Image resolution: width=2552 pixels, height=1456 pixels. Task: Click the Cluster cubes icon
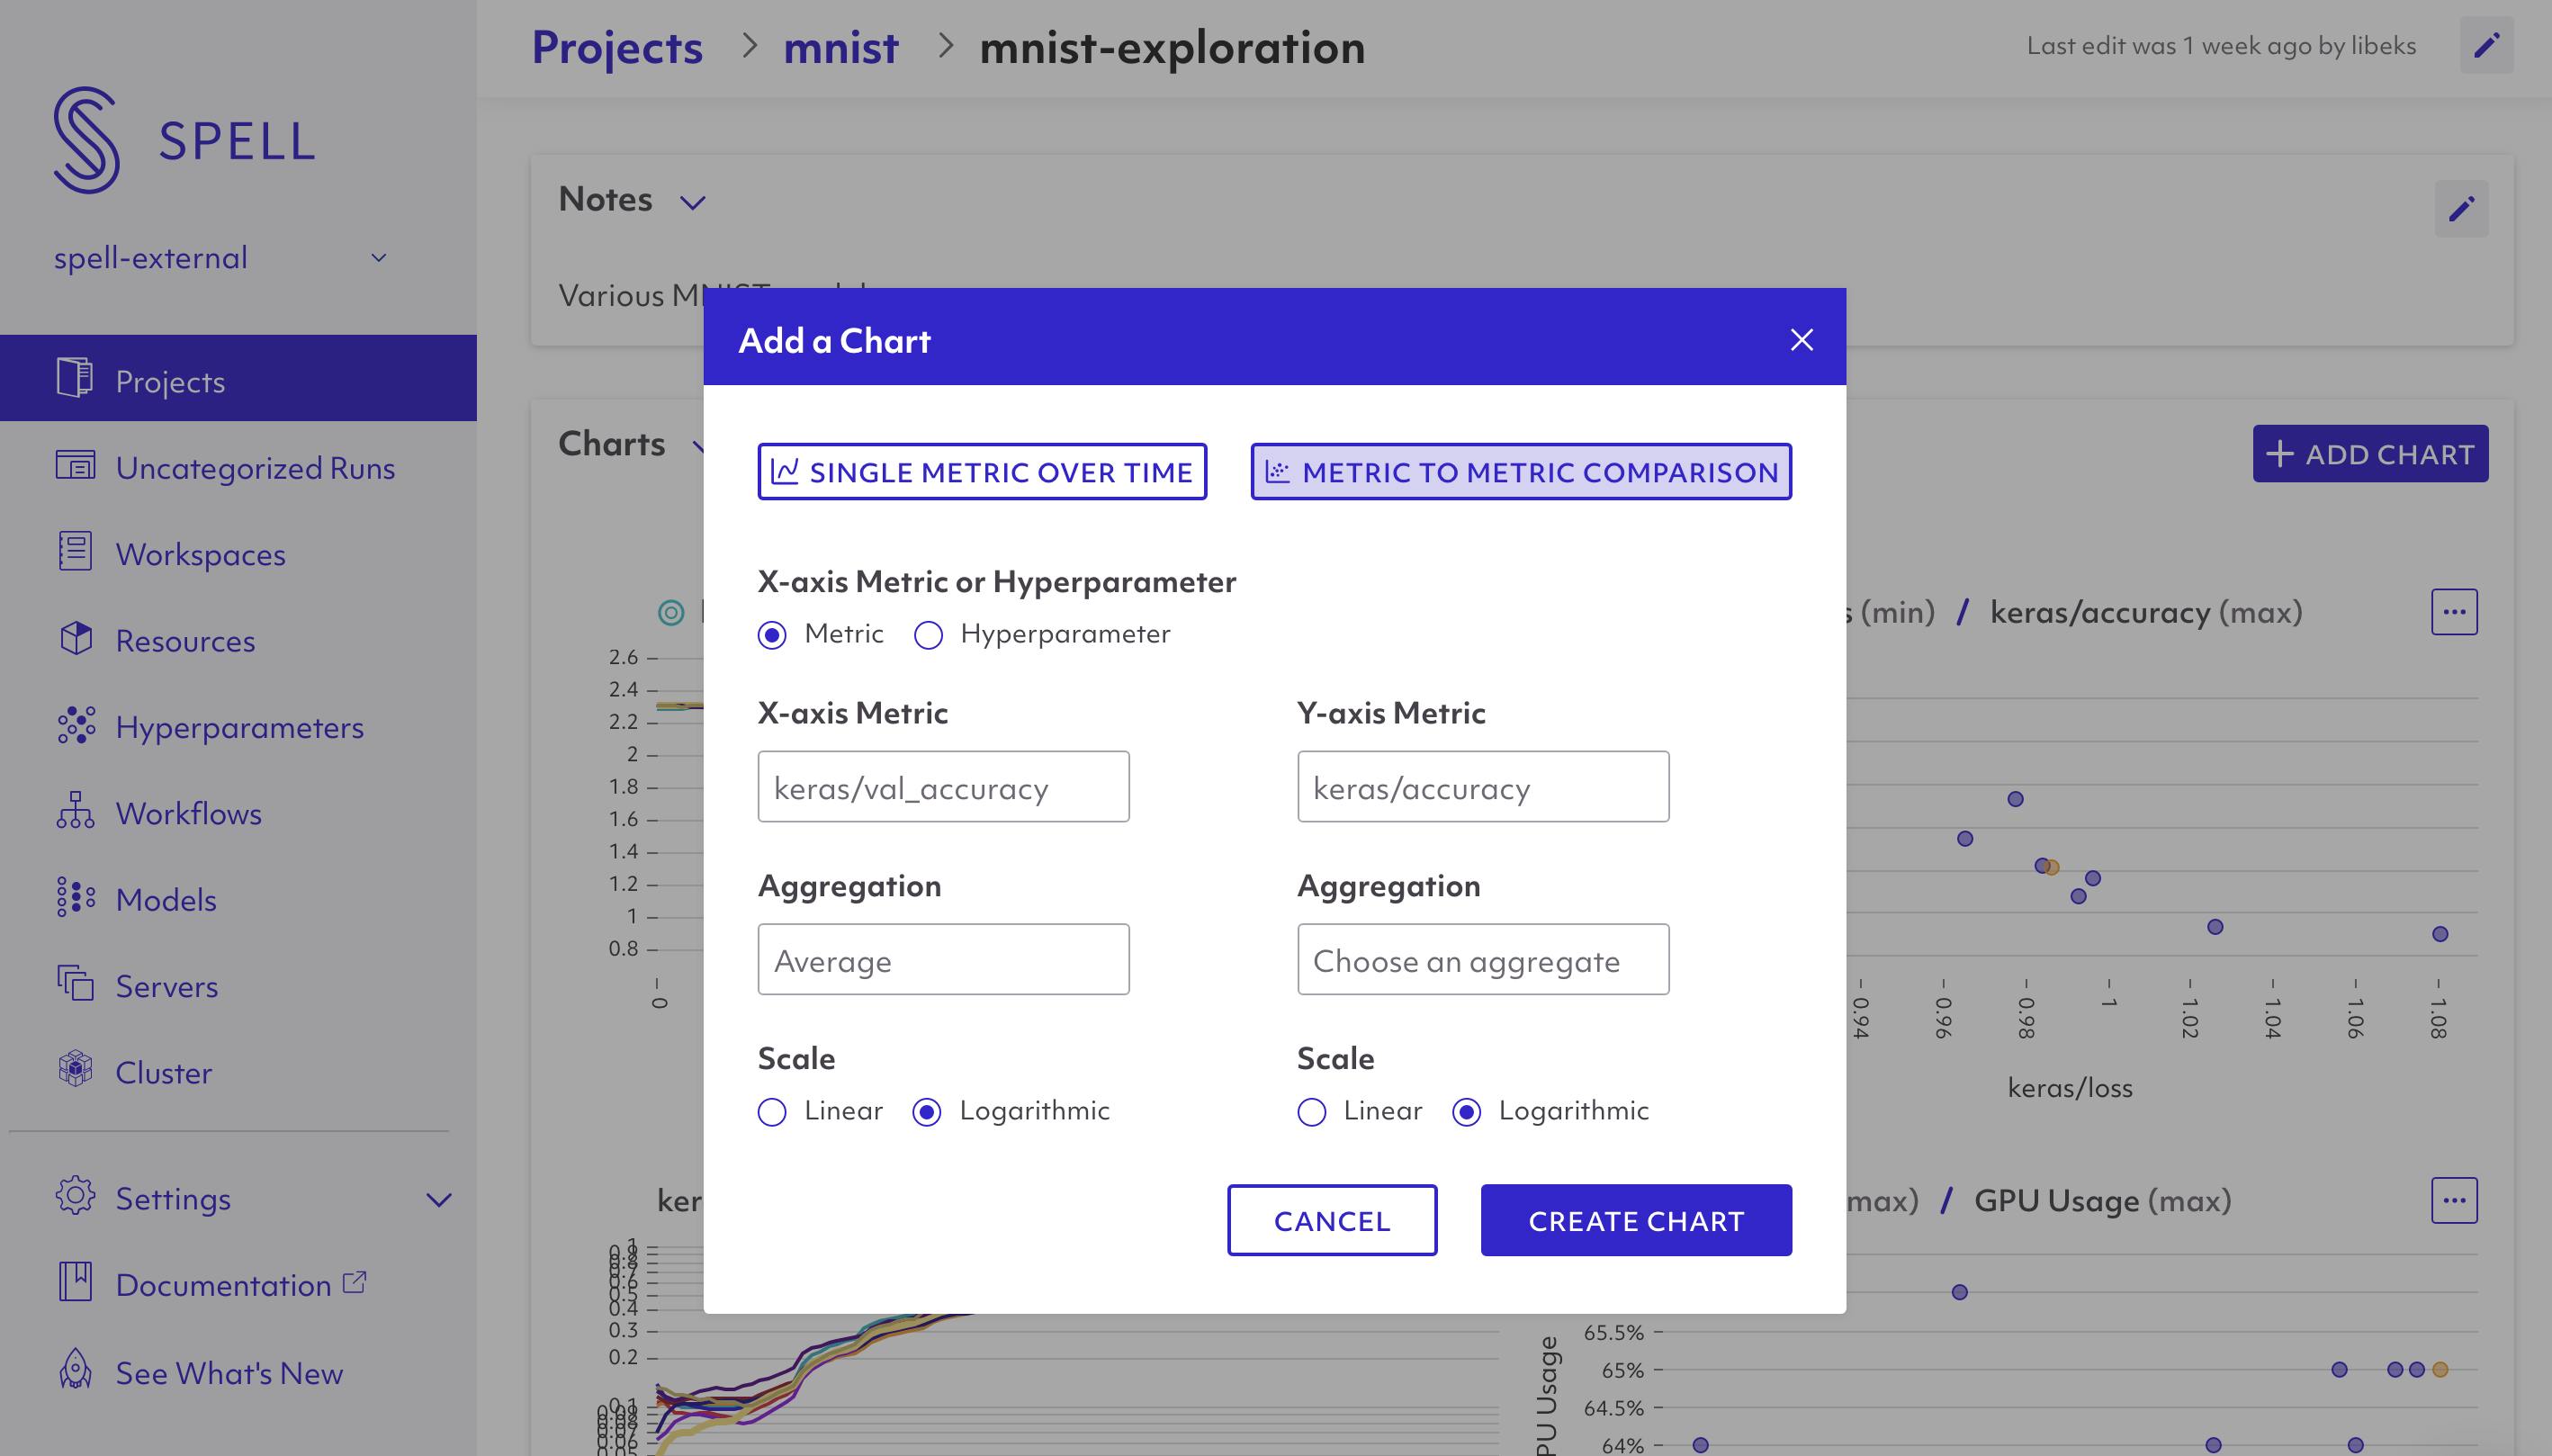point(75,1069)
